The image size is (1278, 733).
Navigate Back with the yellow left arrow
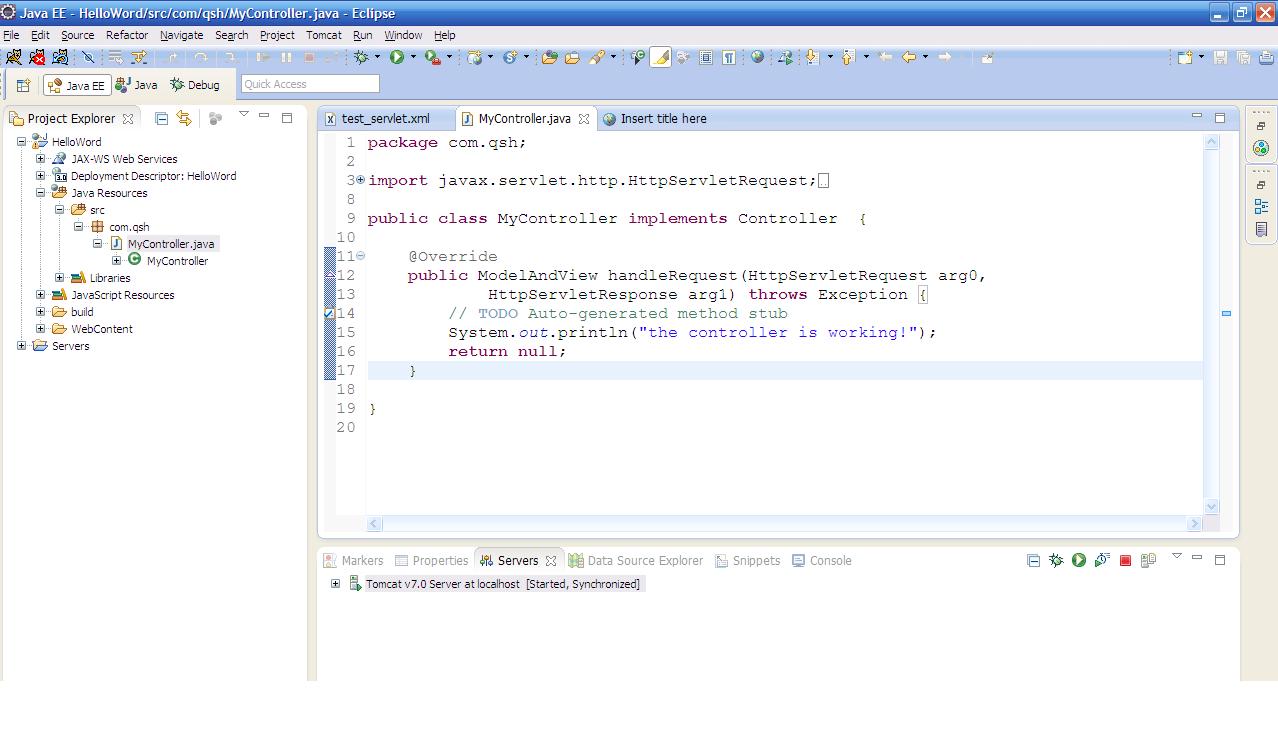(908, 57)
